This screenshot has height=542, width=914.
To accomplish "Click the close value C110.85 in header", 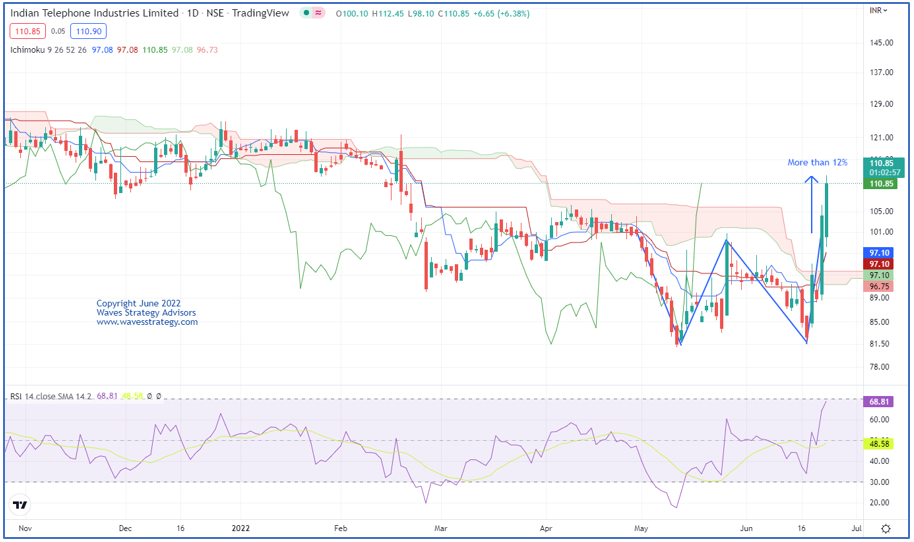I will point(454,13).
